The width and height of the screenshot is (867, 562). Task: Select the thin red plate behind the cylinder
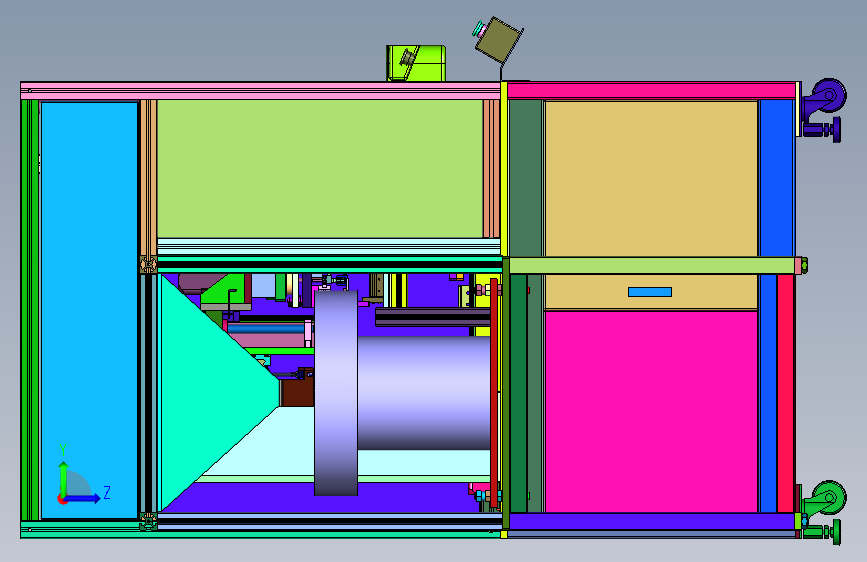494,393
